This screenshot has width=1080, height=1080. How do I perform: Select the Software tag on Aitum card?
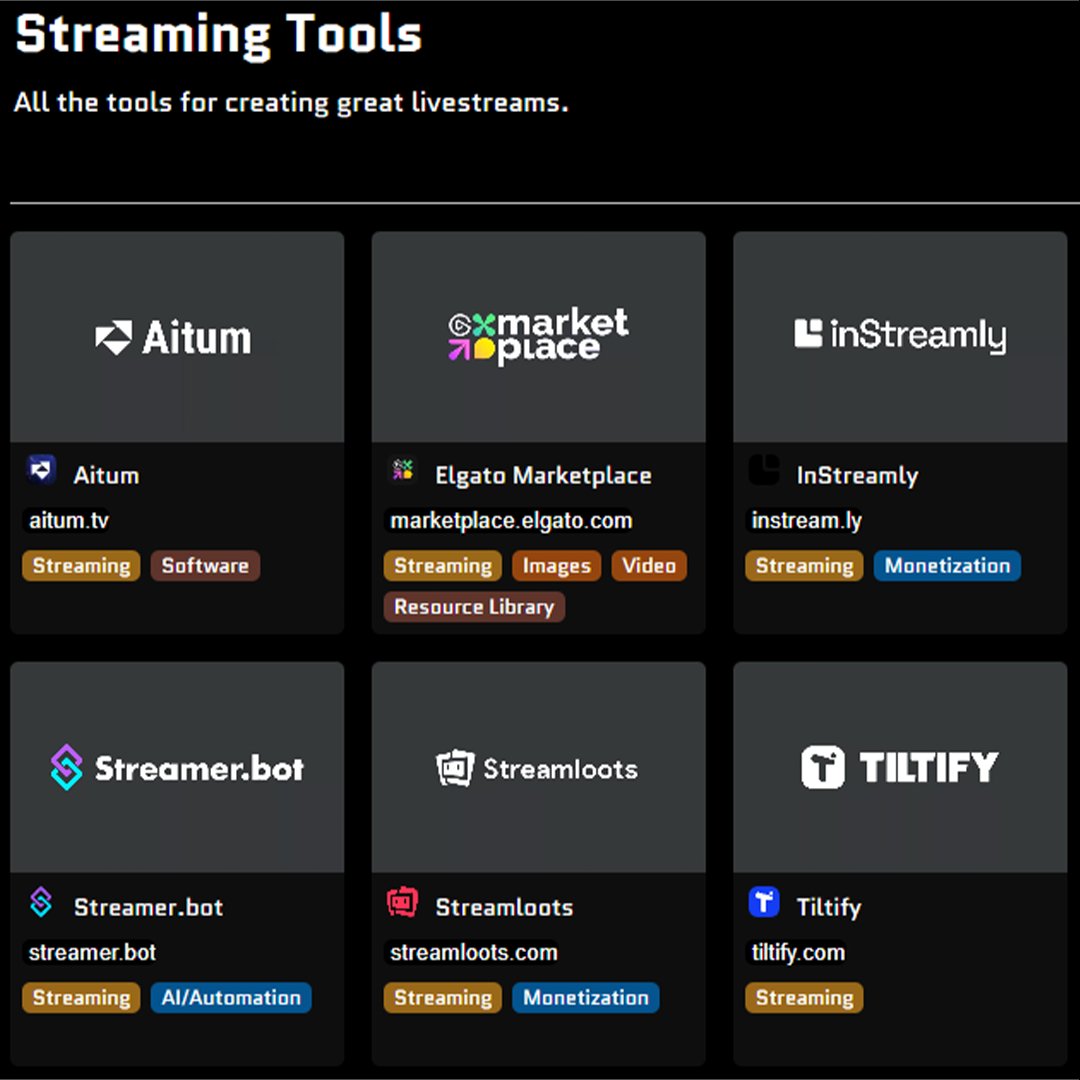click(205, 565)
